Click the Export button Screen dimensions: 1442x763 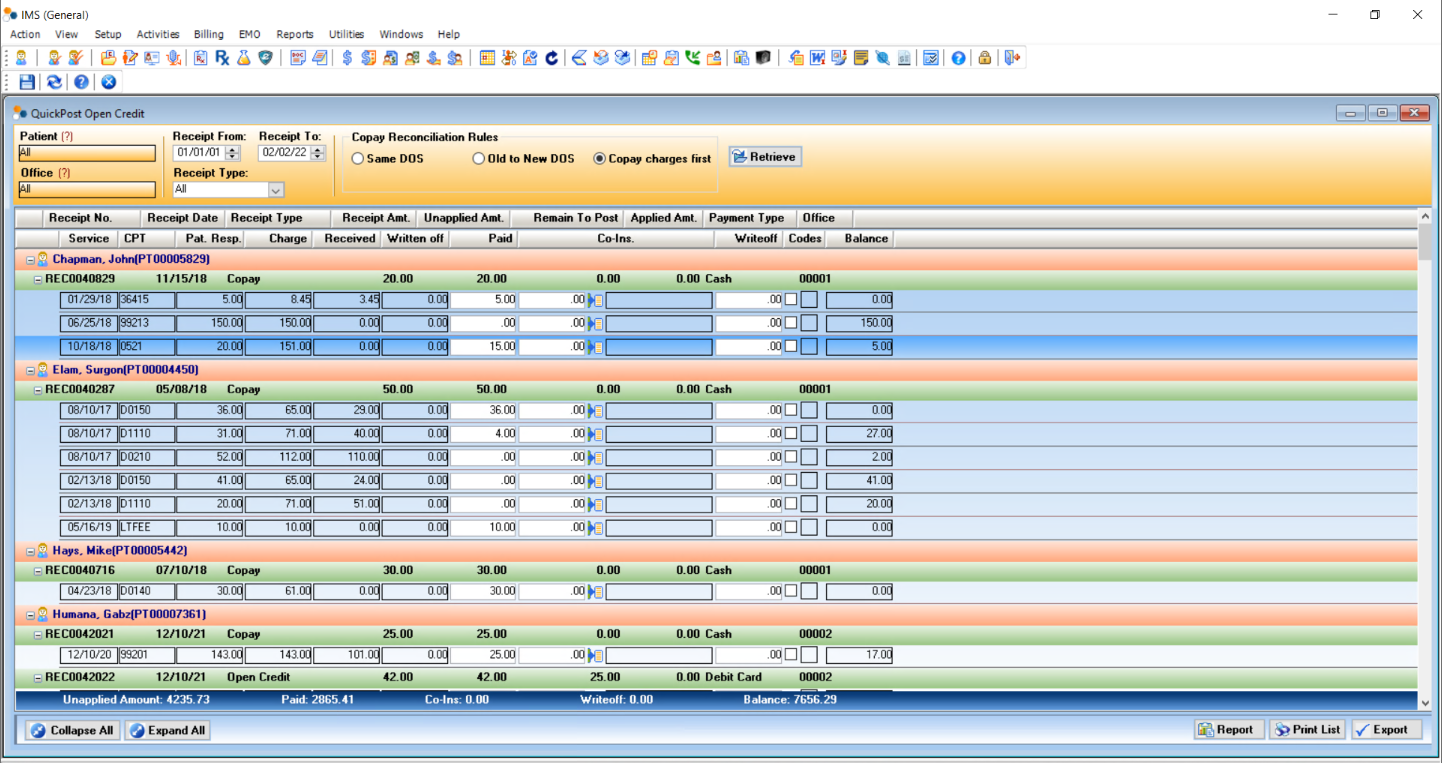click(x=1386, y=730)
